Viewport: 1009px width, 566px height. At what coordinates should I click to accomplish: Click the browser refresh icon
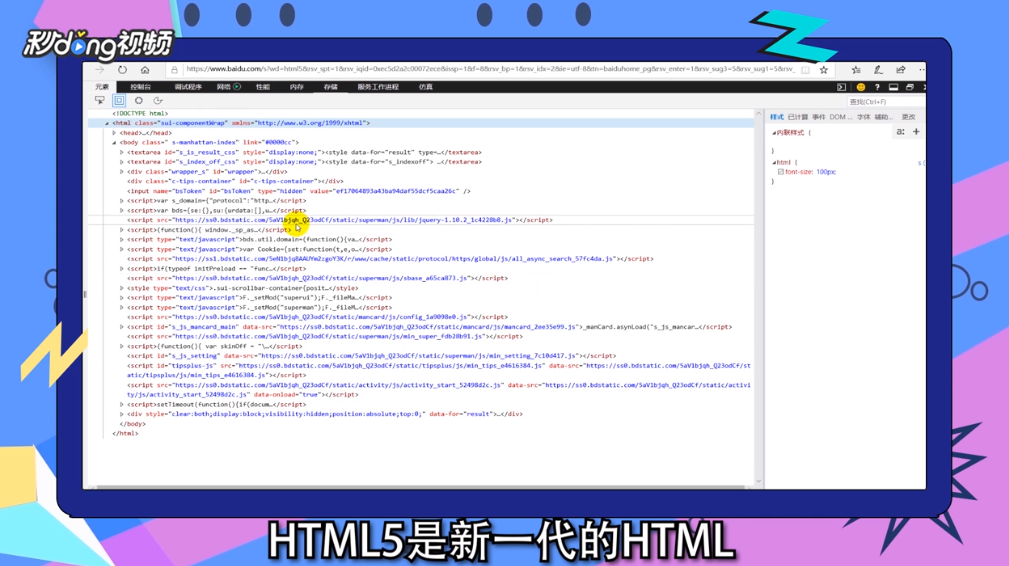(x=122, y=69)
